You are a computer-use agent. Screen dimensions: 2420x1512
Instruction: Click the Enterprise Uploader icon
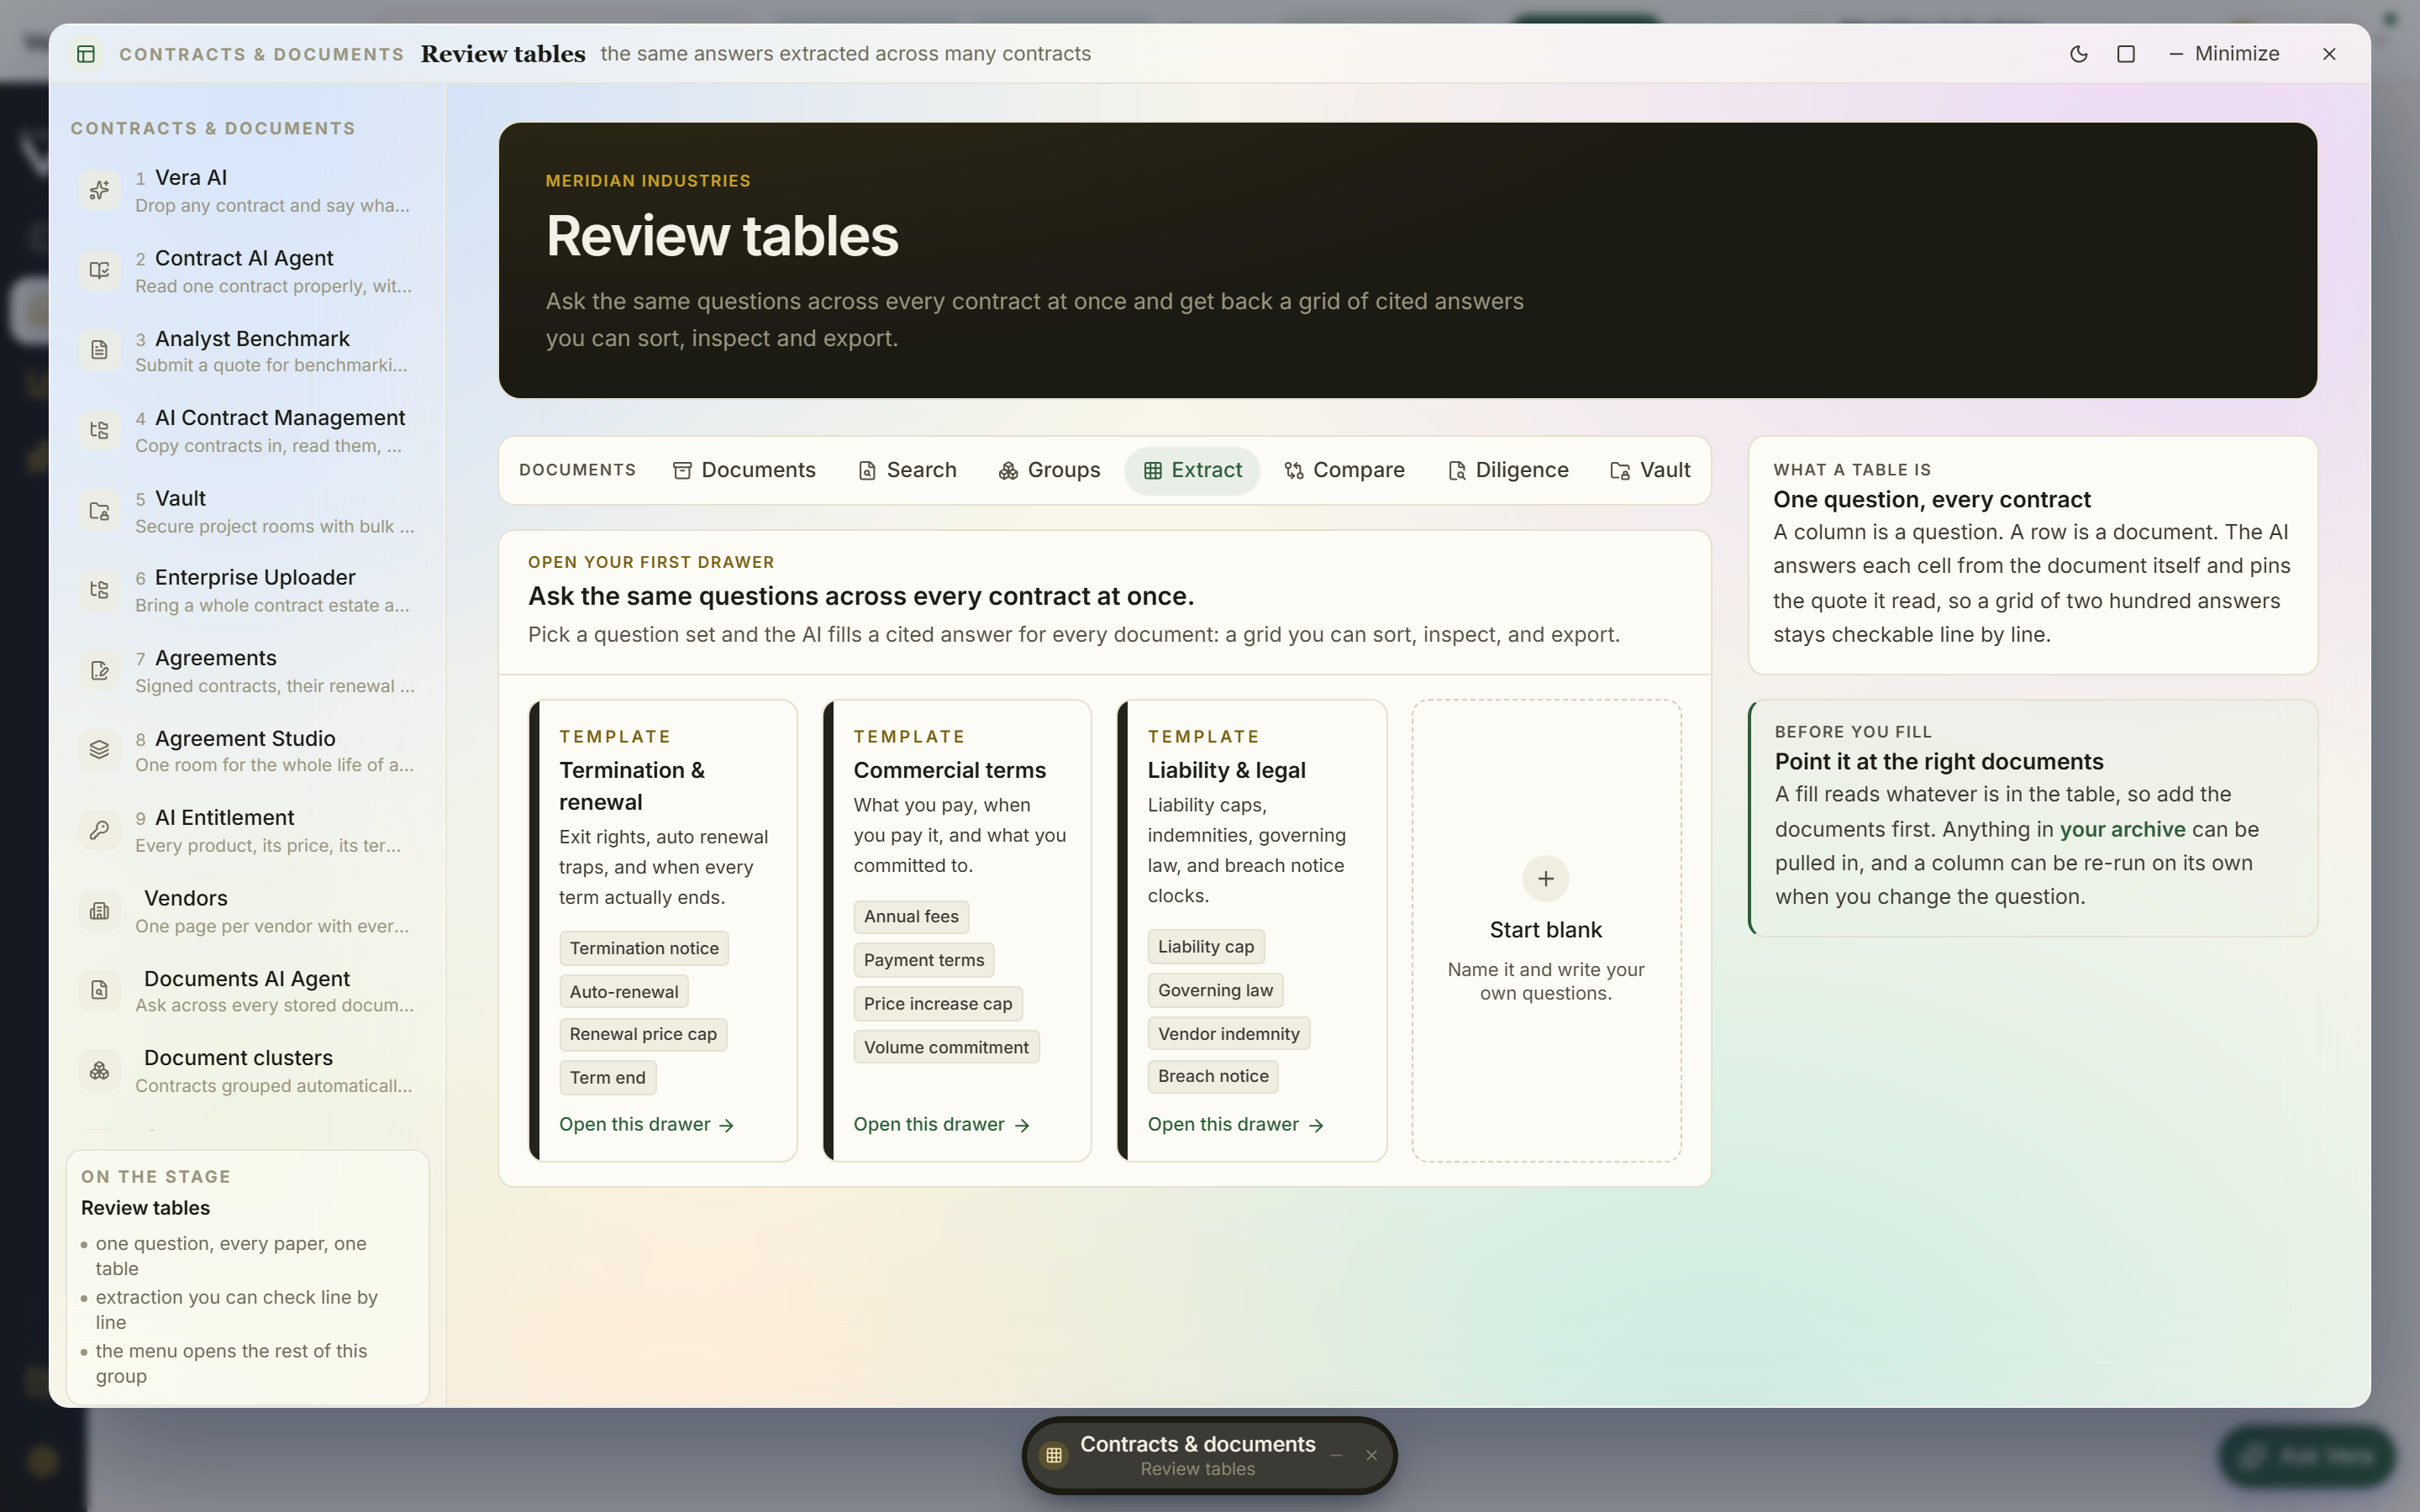[99, 590]
